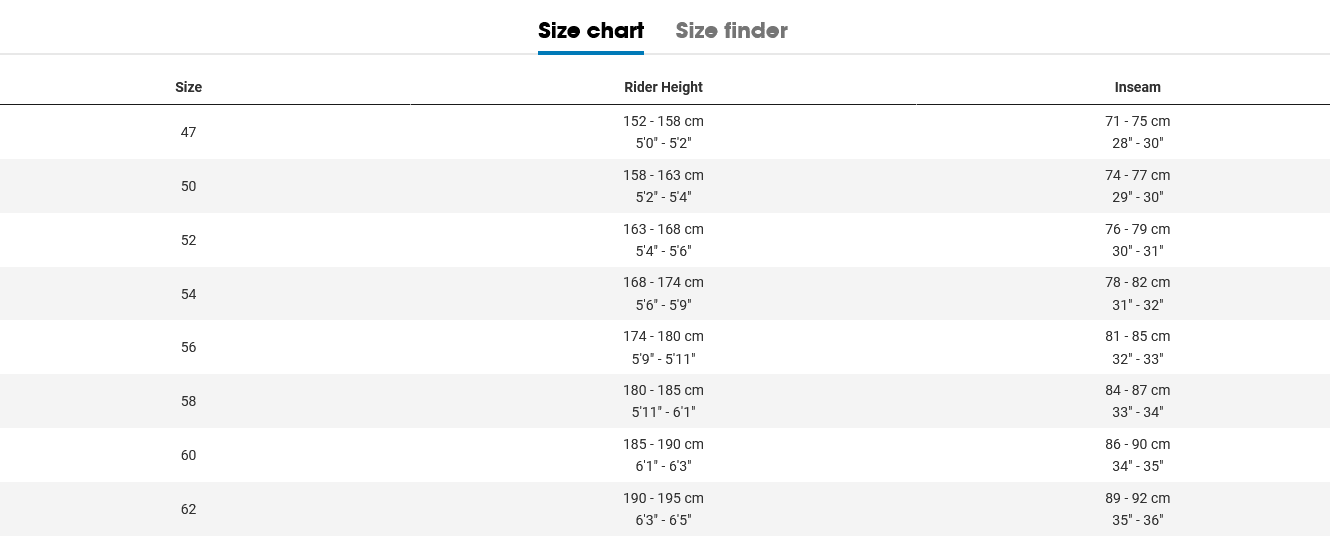Click the 84 - 87 cm inseam cell

click(1137, 401)
